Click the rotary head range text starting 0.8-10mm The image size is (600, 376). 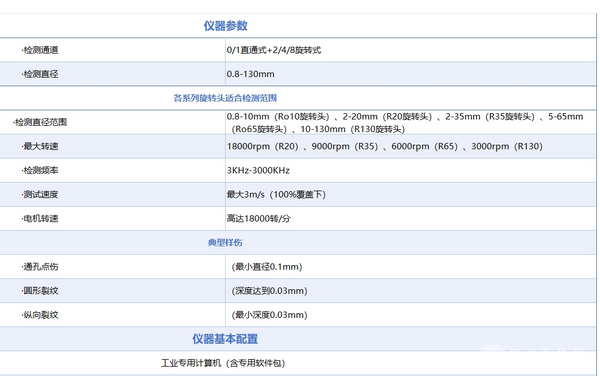click(x=405, y=123)
